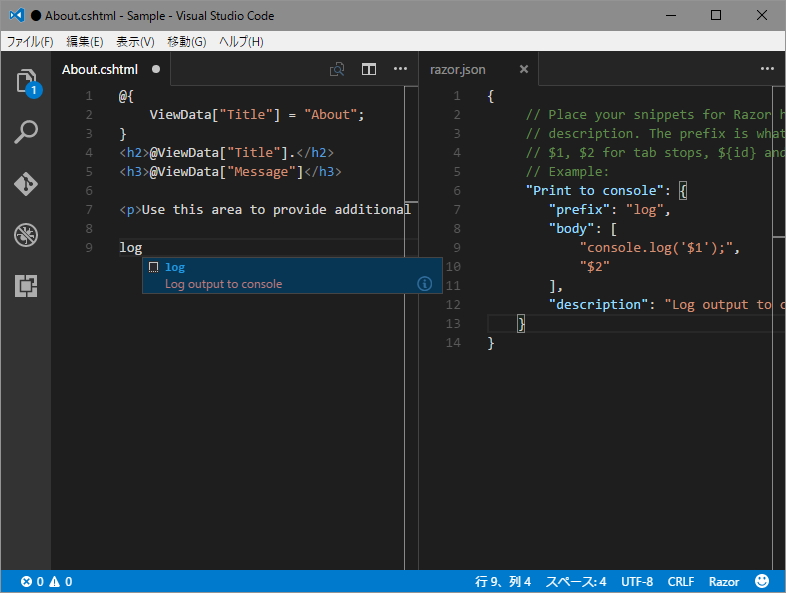Image resolution: width=786 pixels, height=593 pixels.
Task: Click the h3 ViewData["Message"] line
Action: (230, 171)
